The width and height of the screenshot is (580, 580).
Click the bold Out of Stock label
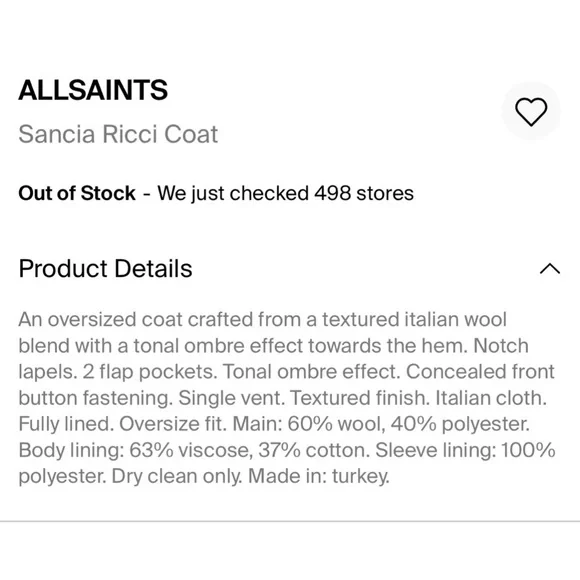[77, 193]
